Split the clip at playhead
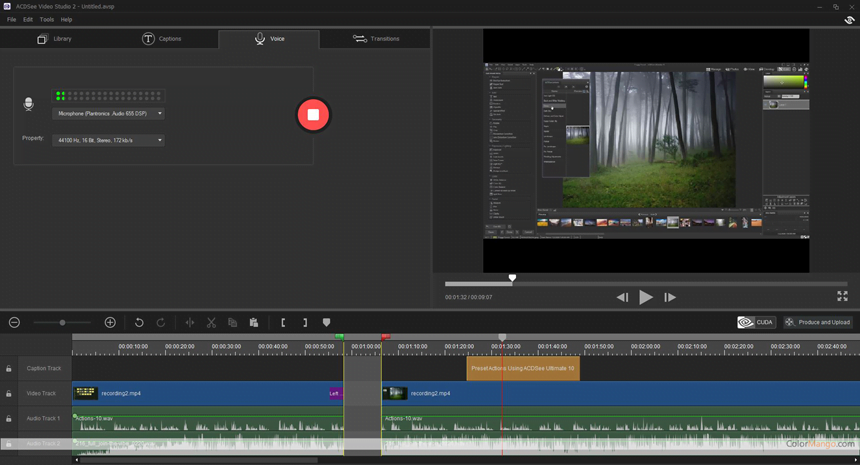The height and width of the screenshot is (465, 860). coord(190,322)
